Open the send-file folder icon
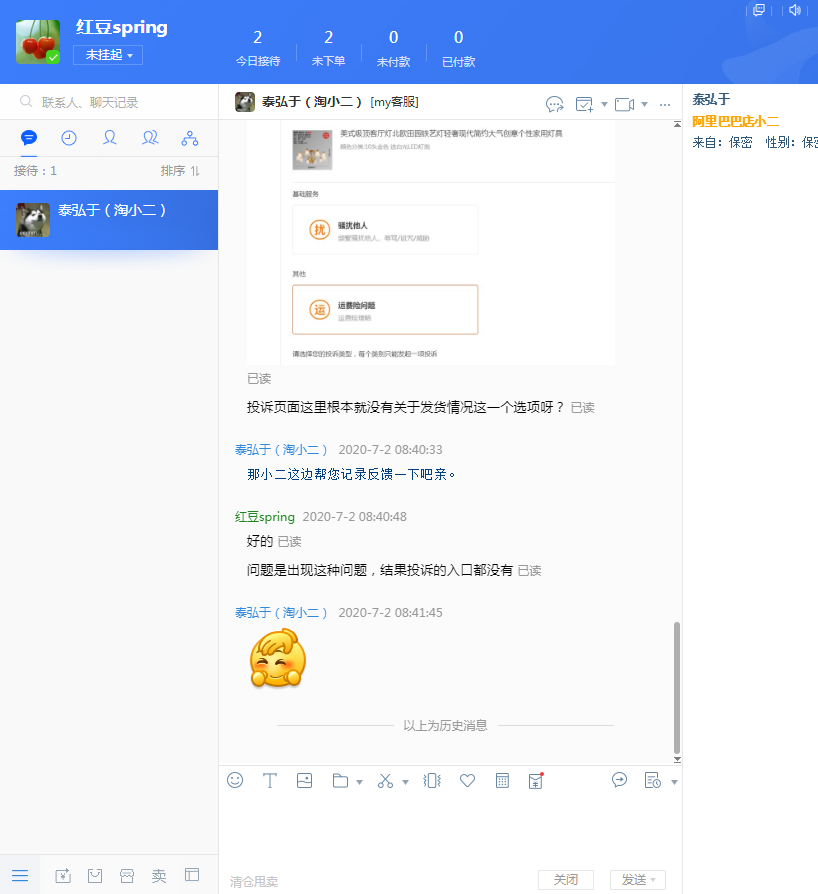This screenshot has width=818, height=894. (340, 781)
